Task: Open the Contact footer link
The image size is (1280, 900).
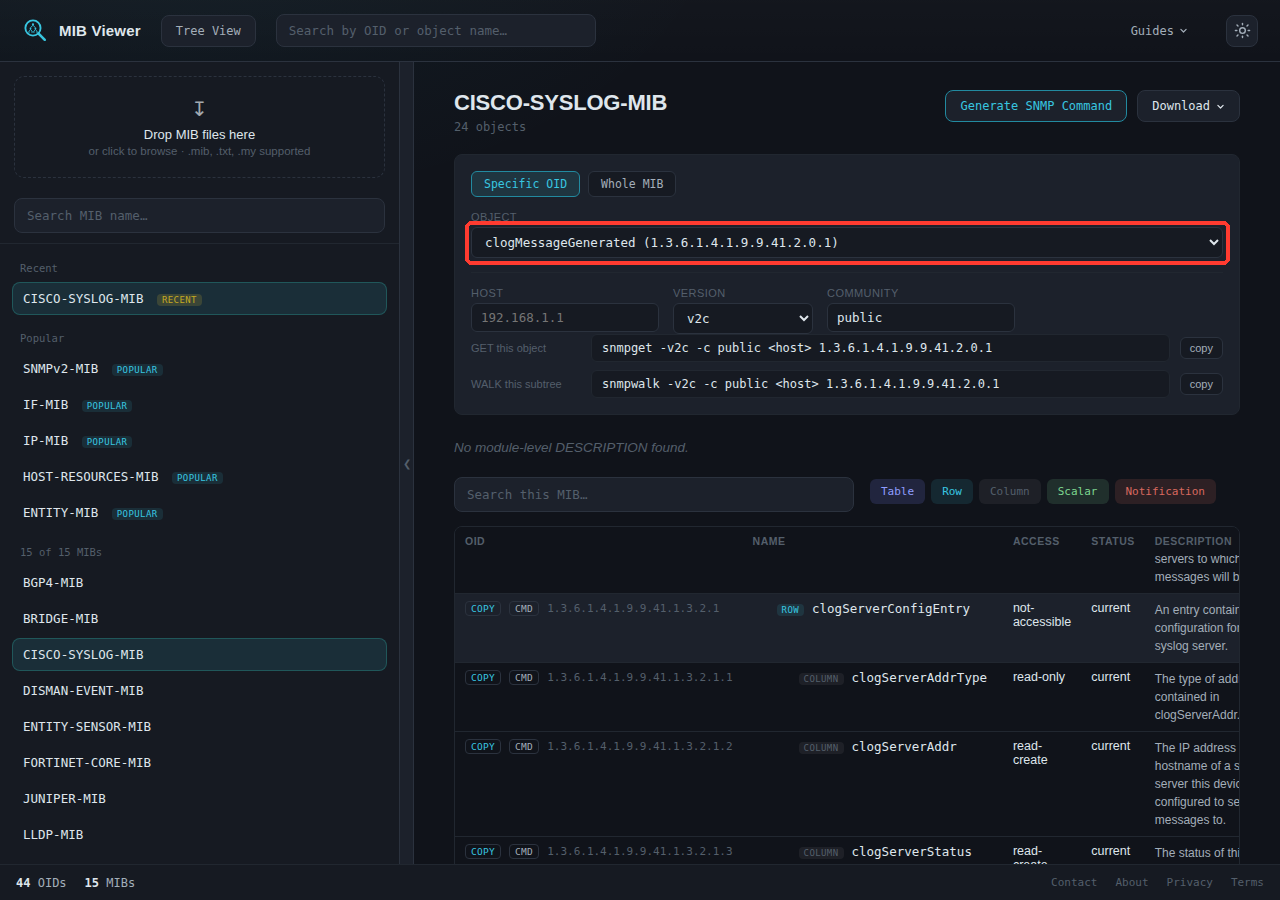Action: click(1074, 882)
